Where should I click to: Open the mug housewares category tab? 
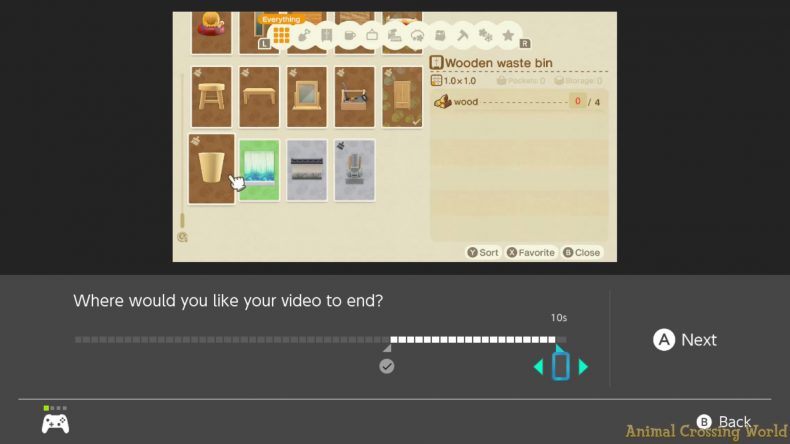pyautogui.click(x=349, y=35)
